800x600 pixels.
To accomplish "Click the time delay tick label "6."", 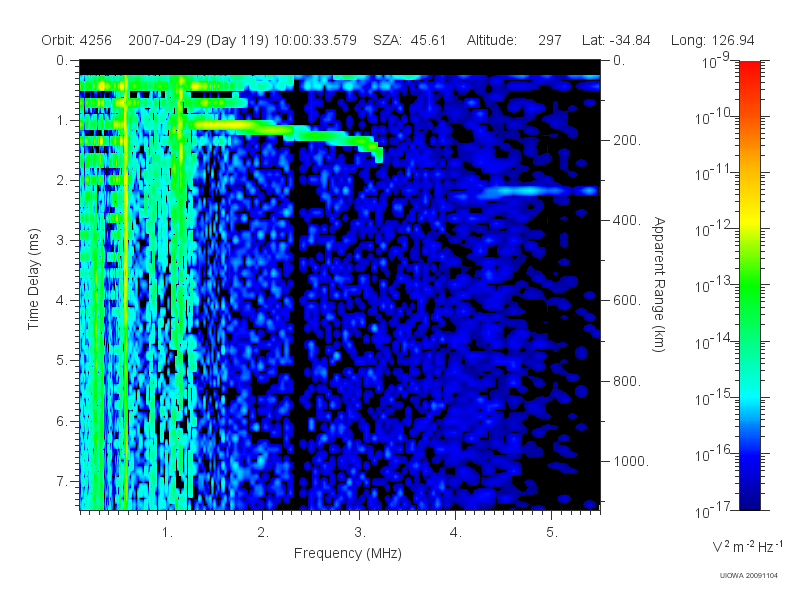I will coord(62,421).
